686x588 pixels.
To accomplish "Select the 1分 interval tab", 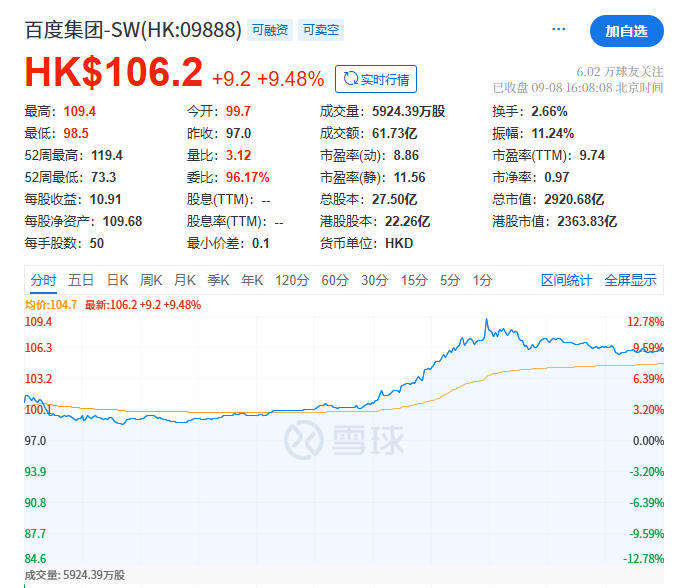I will (483, 280).
